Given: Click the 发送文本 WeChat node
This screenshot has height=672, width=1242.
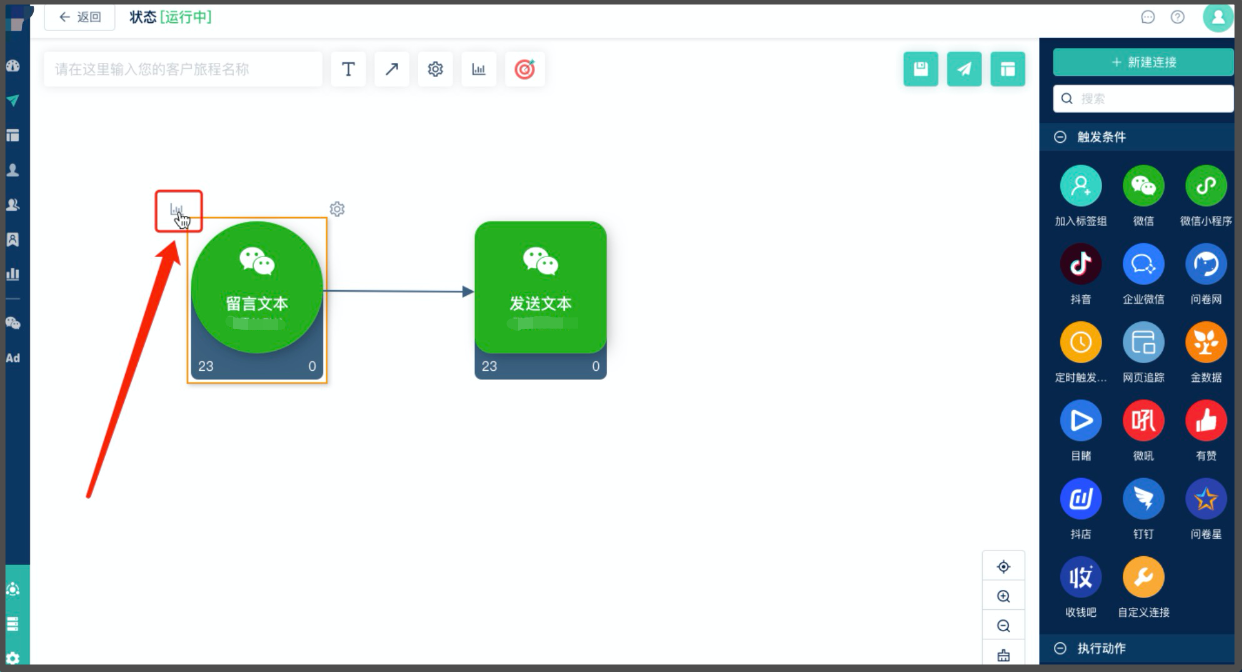Looking at the screenshot, I should (x=541, y=288).
